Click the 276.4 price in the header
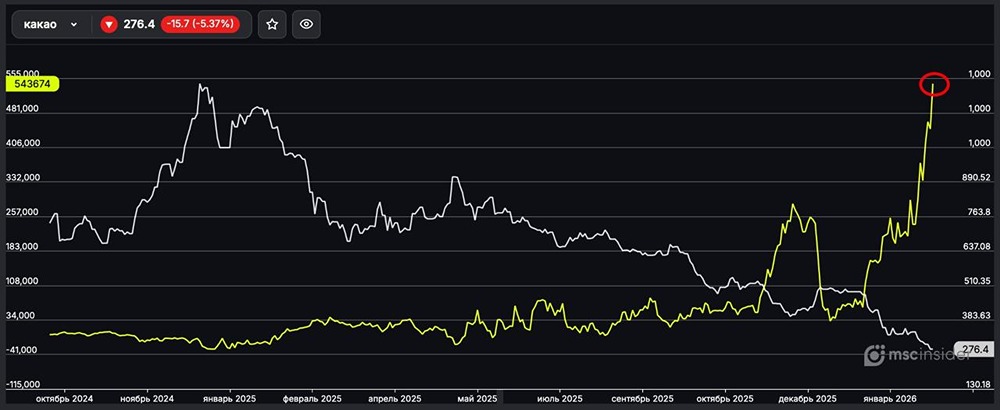Image resolution: width=1000 pixels, height=410 pixels. (x=139, y=25)
